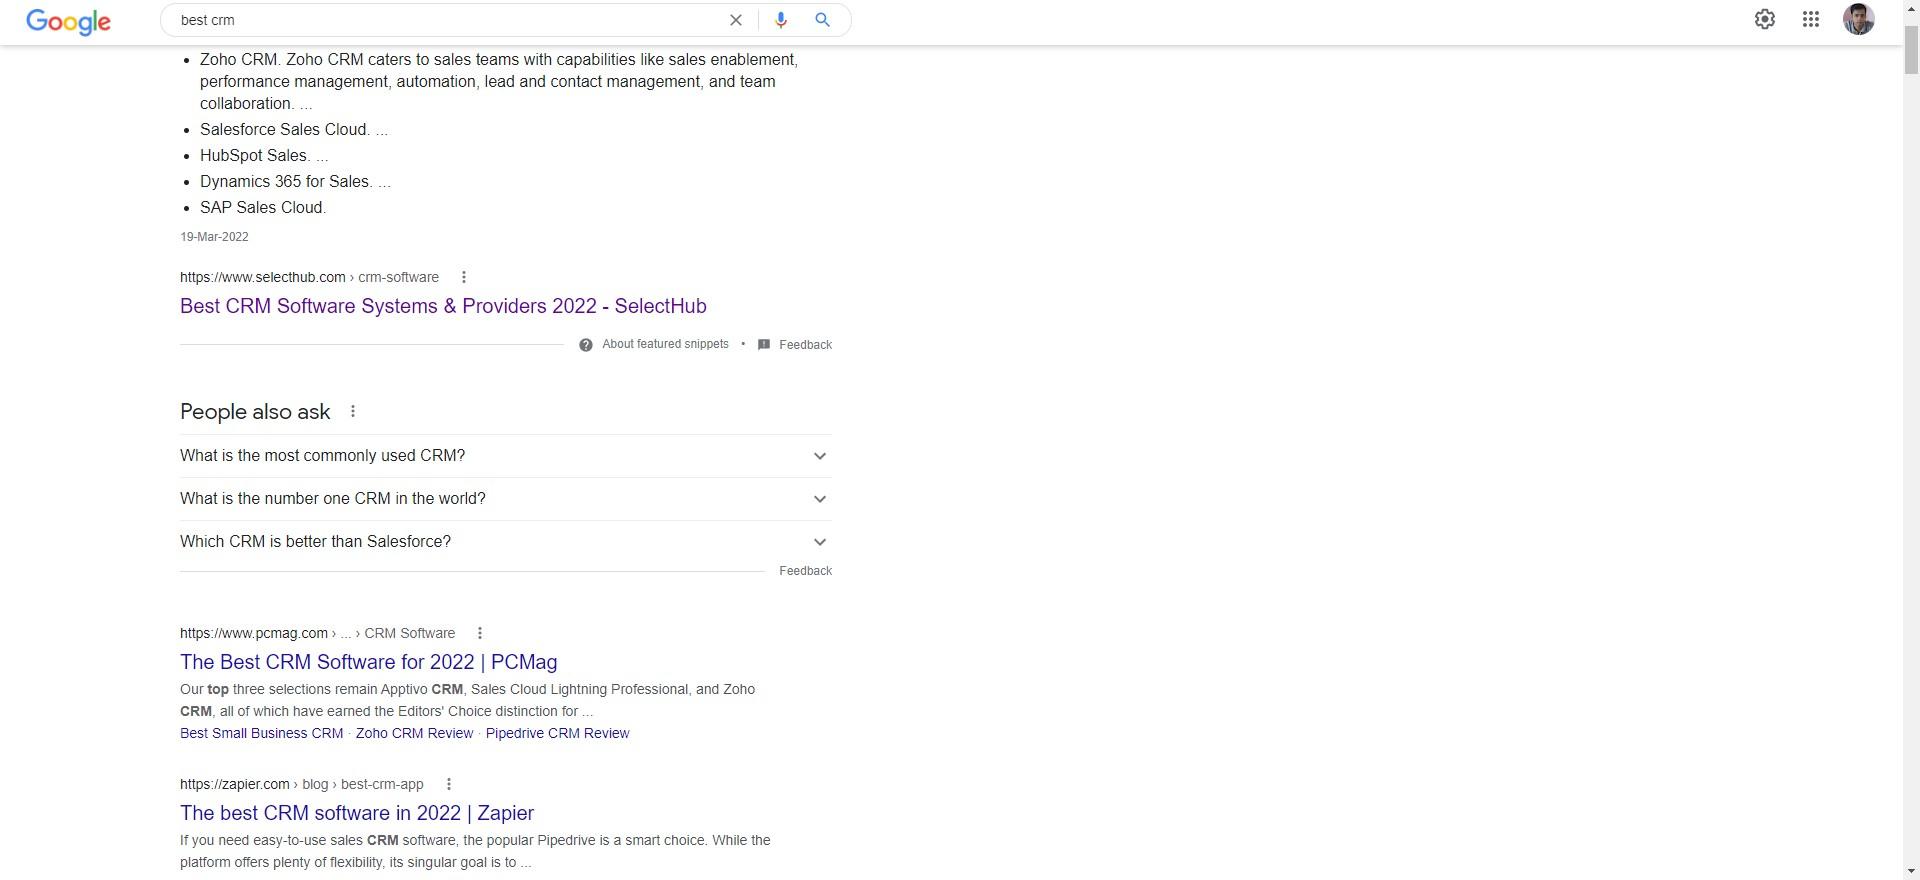This screenshot has height=880, width=1920.
Task: Click the pcmag.com URL breadcrumb
Action: point(317,633)
